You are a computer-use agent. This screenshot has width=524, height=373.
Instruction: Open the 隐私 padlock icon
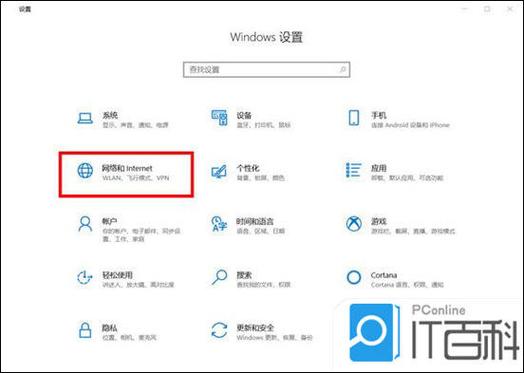coord(85,330)
